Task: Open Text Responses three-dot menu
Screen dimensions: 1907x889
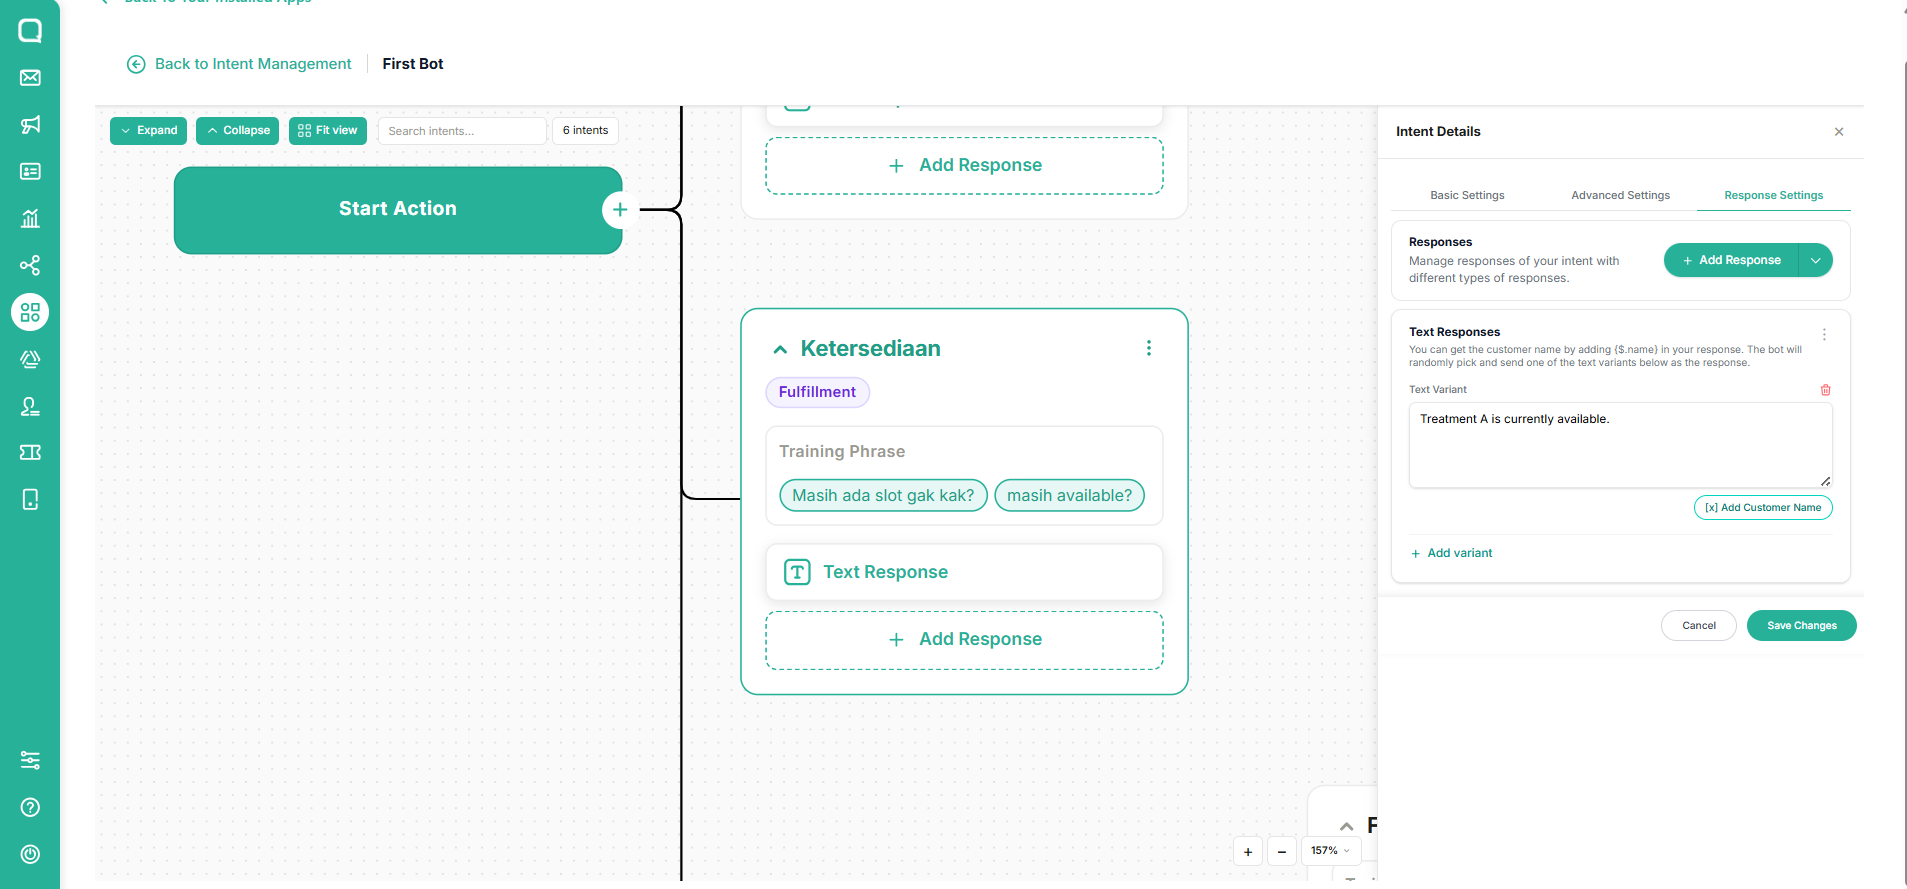Action: coord(1824,335)
